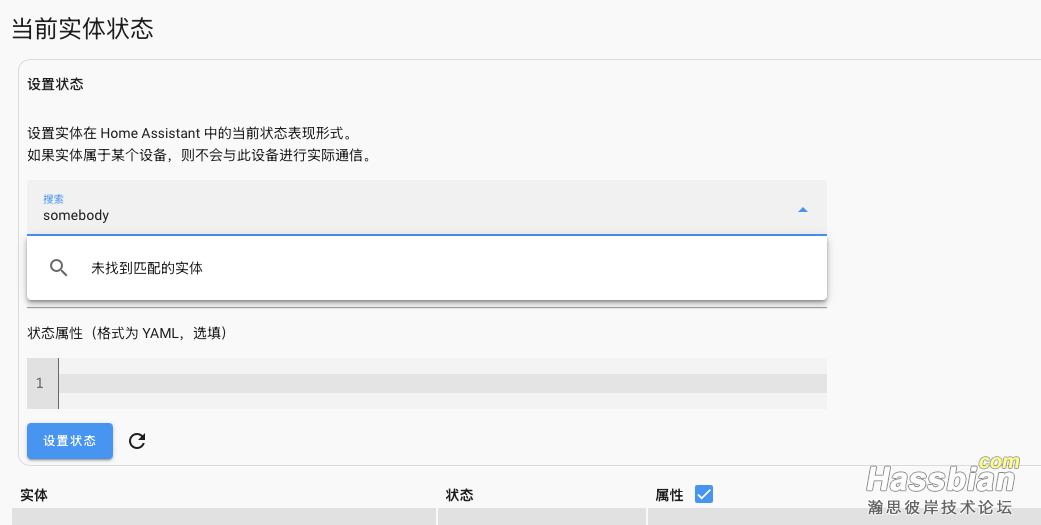Click the refresh icon beside 设置状态
The image size is (1041, 525).
pyautogui.click(x=137, y=441)
